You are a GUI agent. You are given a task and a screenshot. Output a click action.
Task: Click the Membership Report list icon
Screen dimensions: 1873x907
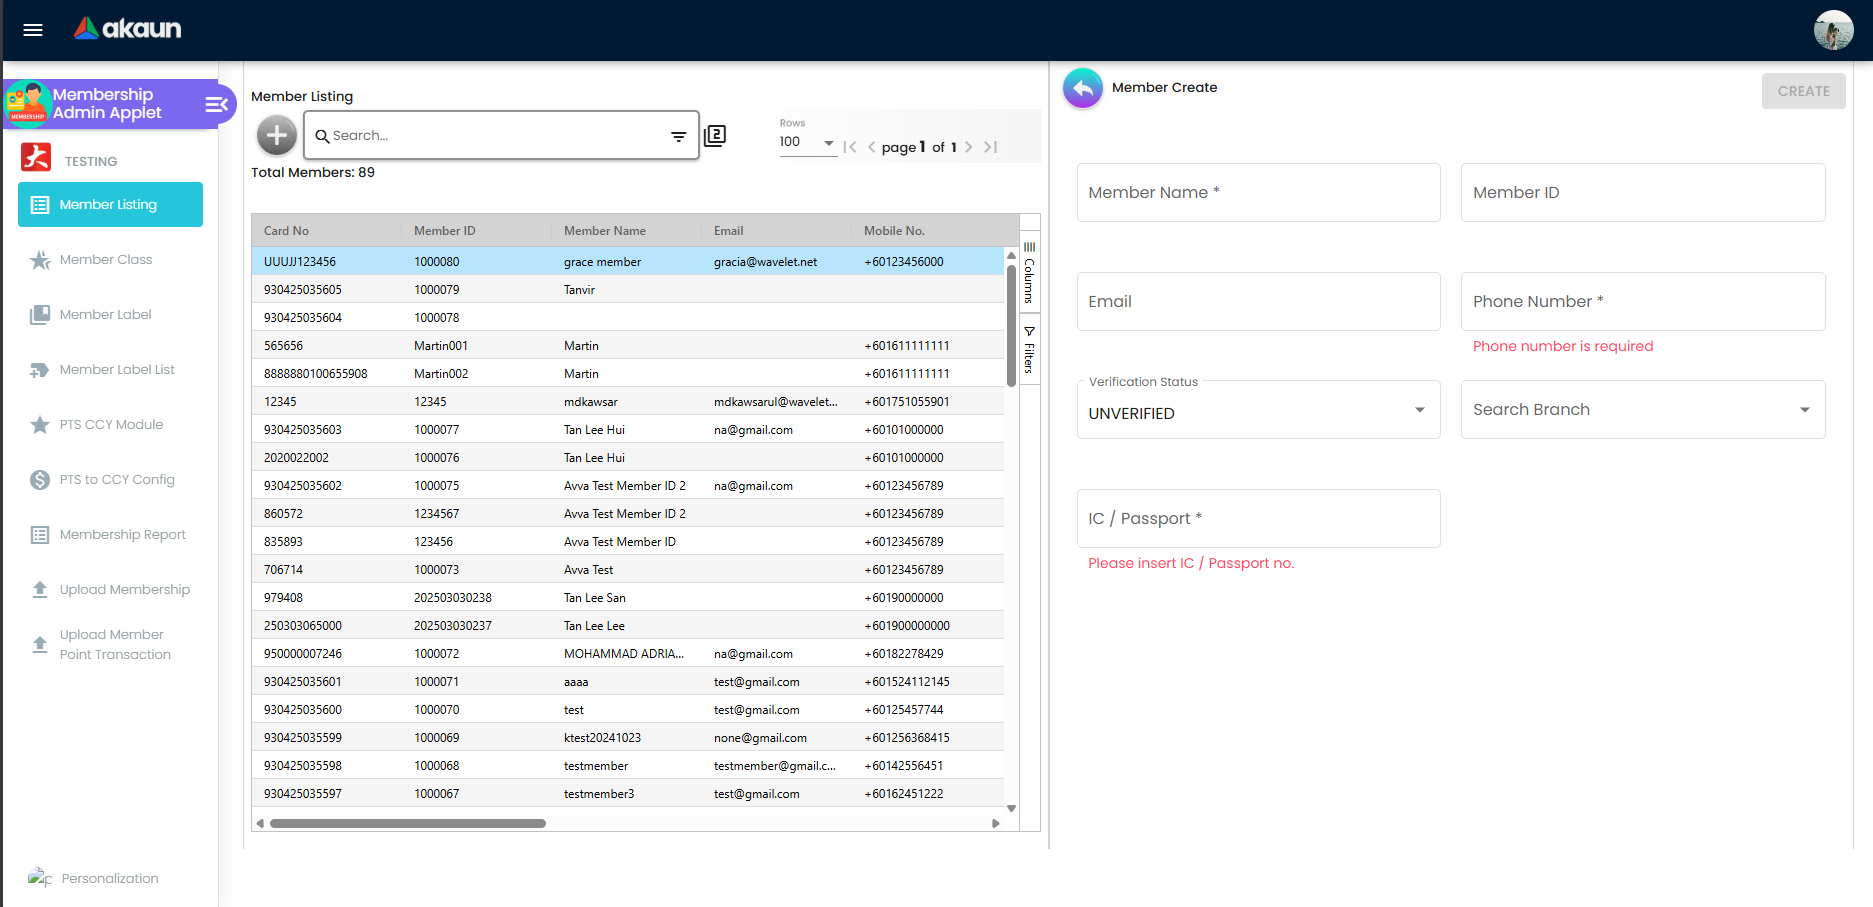coord(40,535)
